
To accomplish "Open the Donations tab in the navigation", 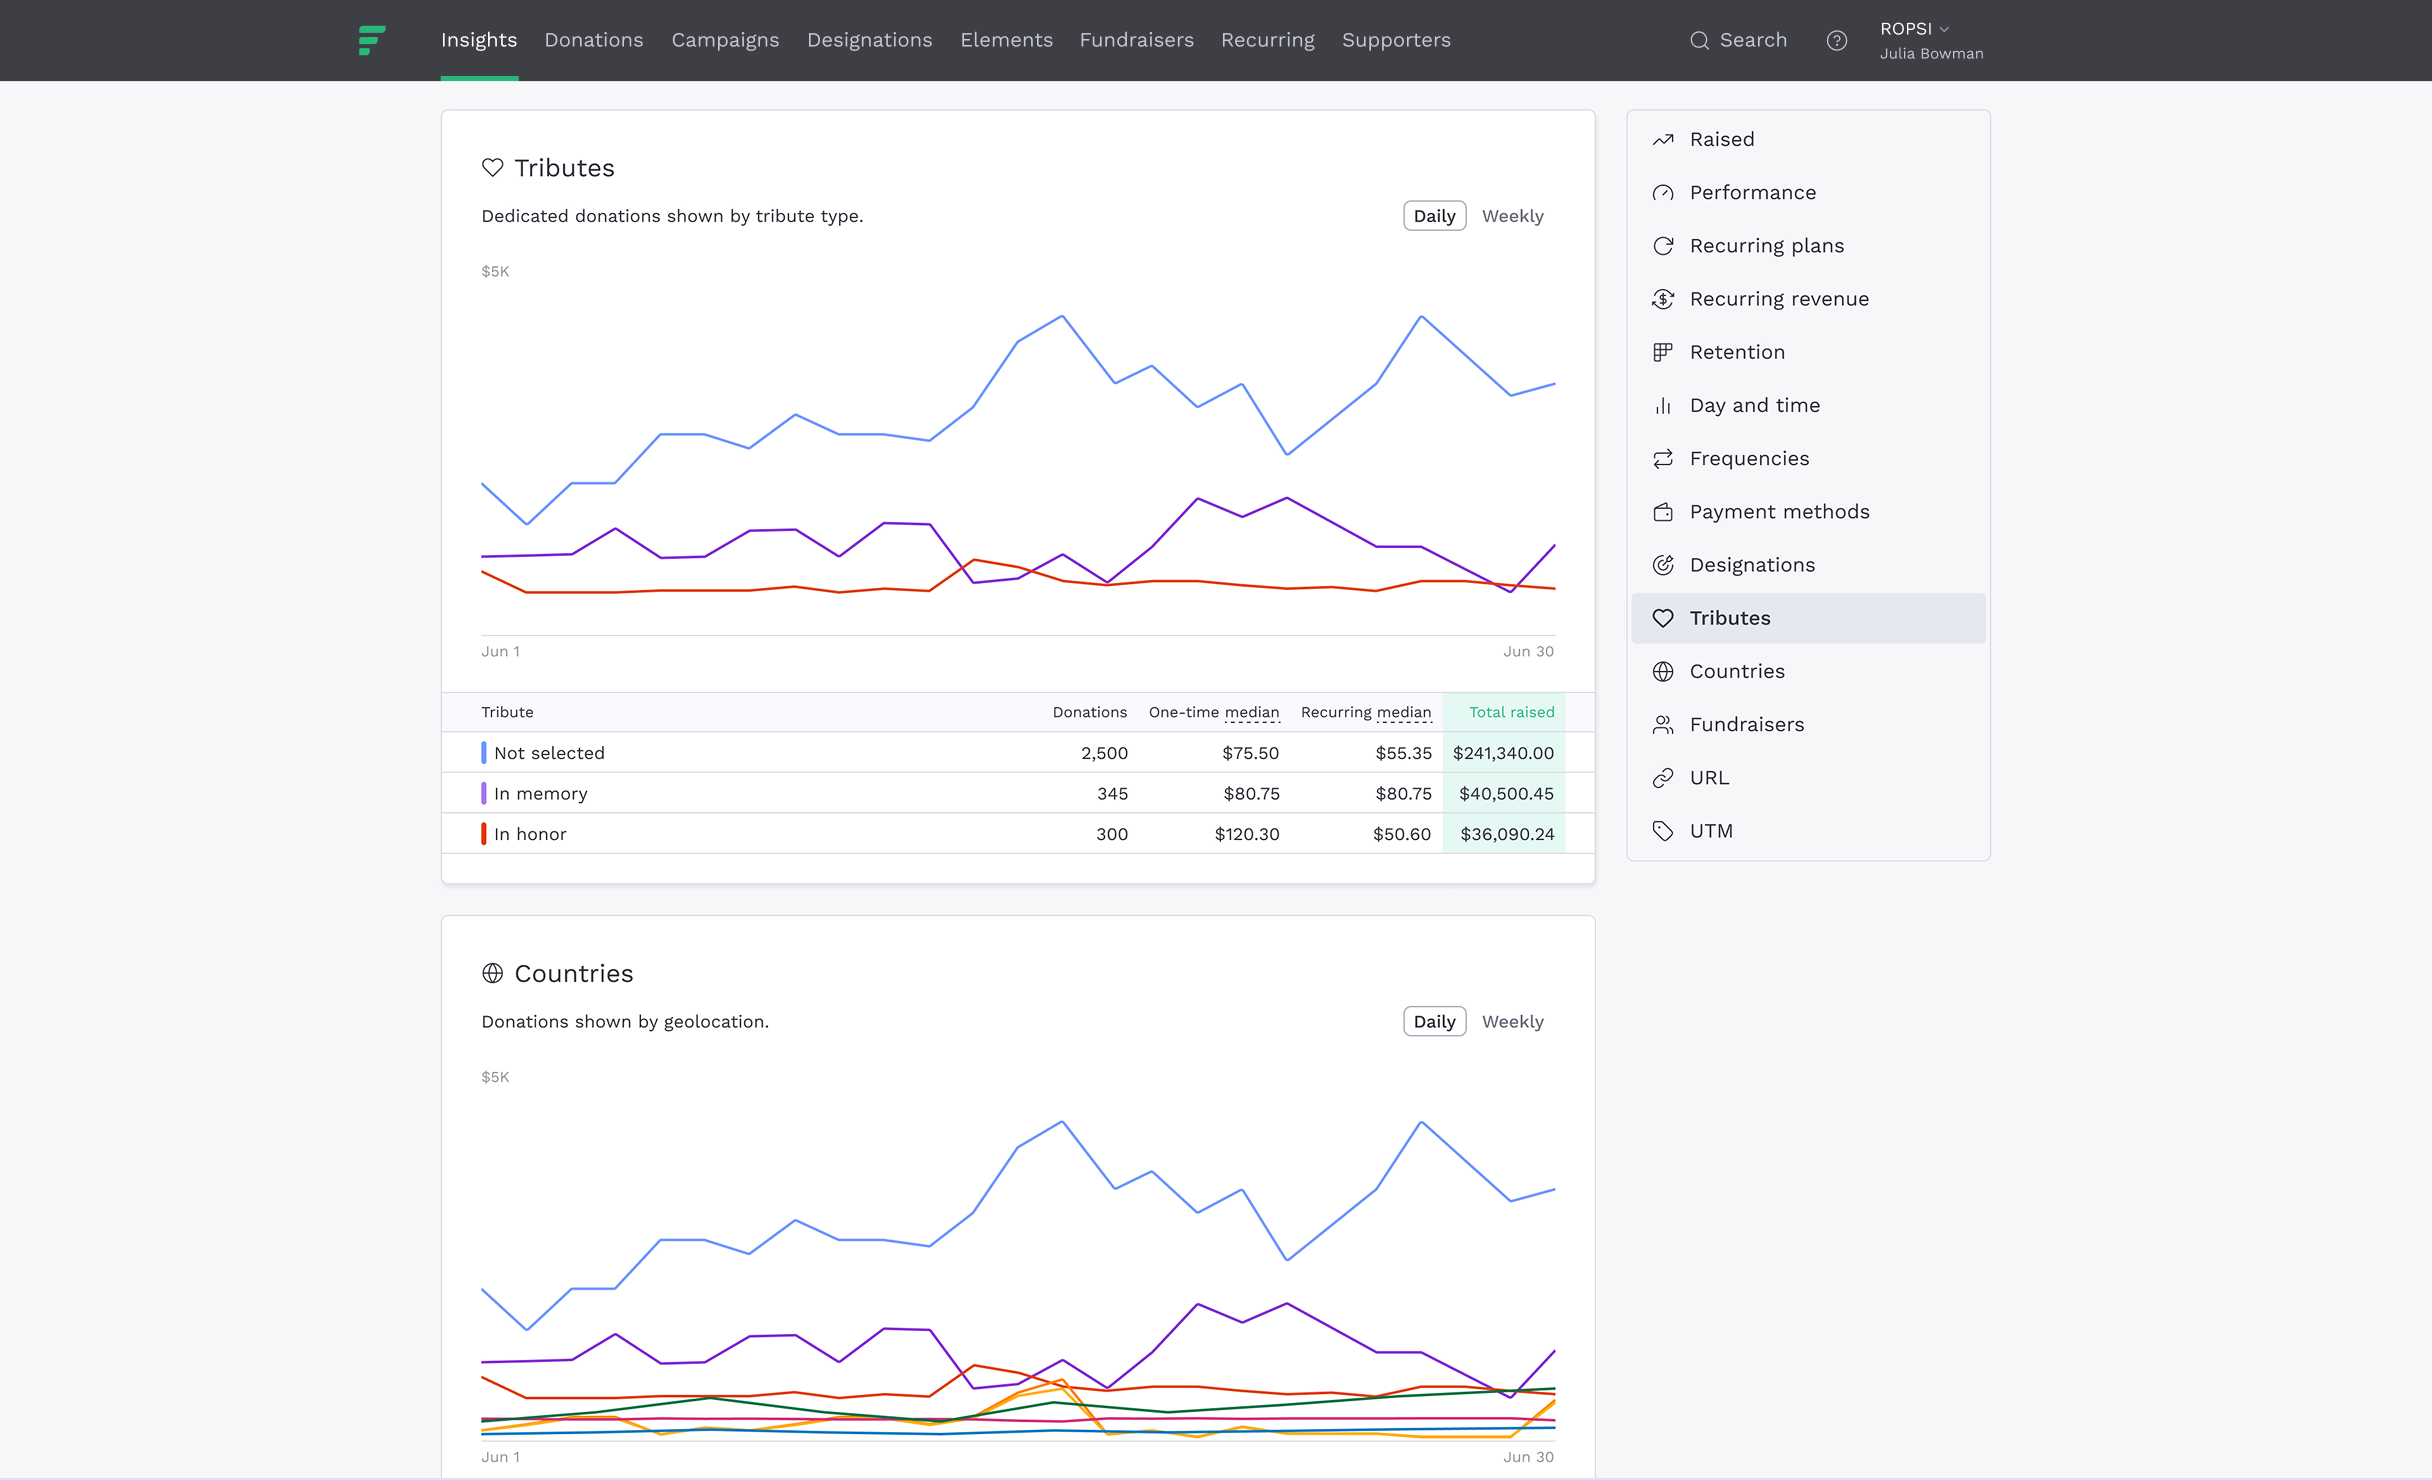I will click(x=593, y=40).
